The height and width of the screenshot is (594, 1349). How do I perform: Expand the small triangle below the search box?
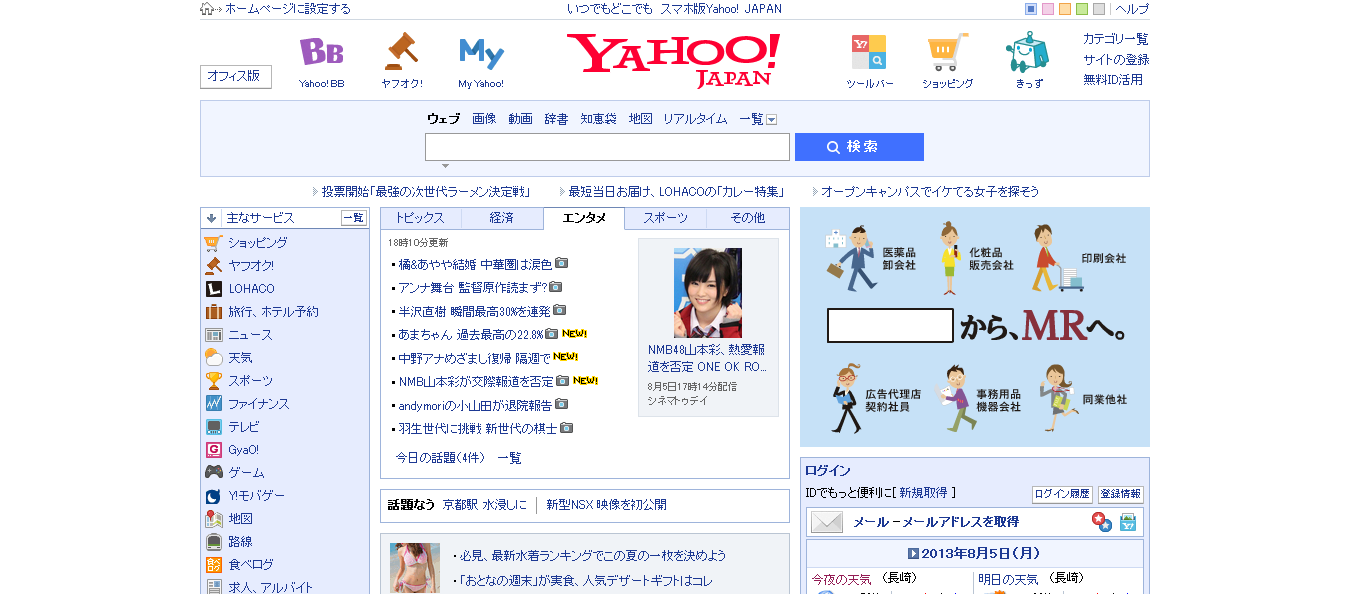[x=445, y=166]
